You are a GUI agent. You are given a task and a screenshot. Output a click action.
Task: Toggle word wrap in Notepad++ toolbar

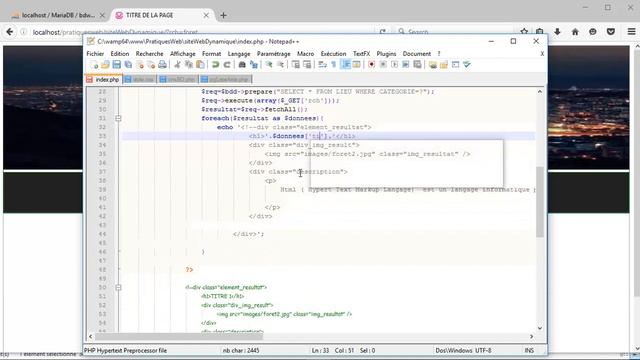pyautogui.click(x=322, y=64)
